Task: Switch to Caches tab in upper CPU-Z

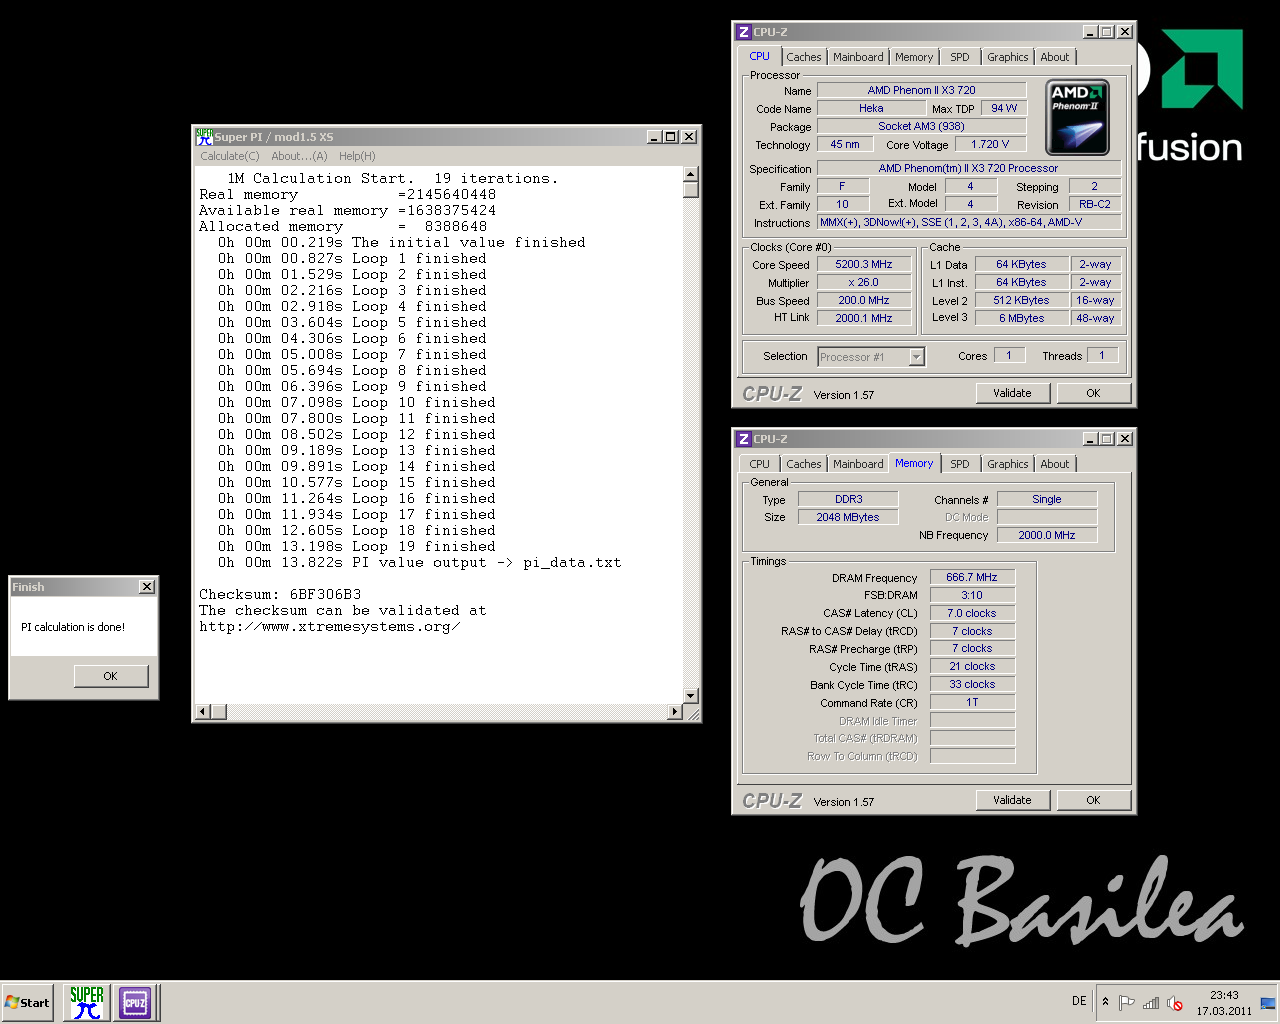Action: [x=803, y=57]
